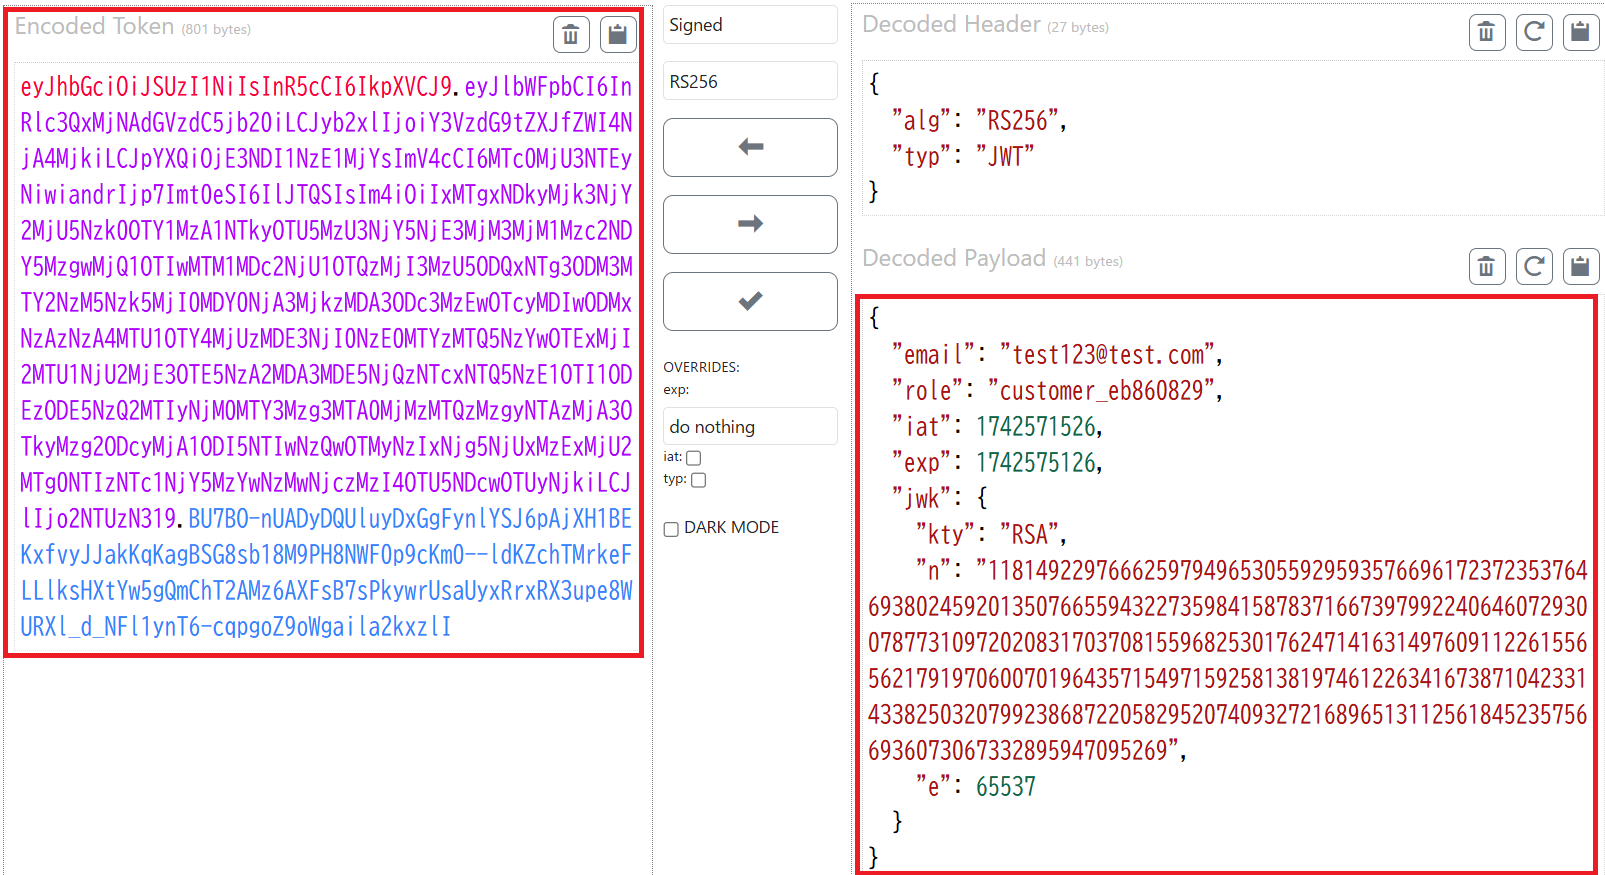Focus the Decoded Header JSON editor
The width and height of the screenshot is (1605, 875).
1232,138
